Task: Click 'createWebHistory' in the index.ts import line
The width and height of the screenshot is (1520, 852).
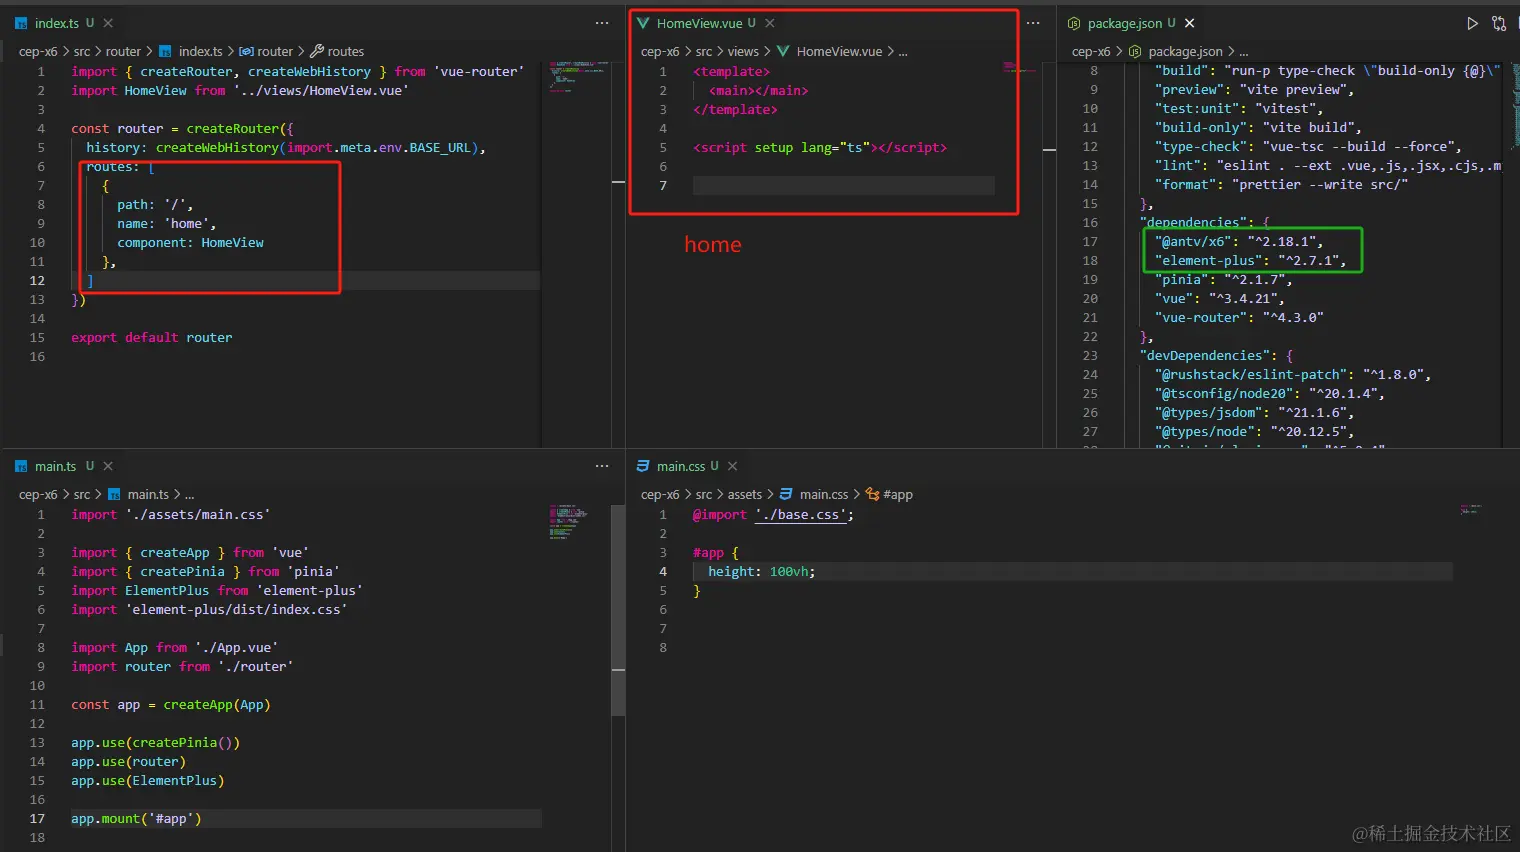Action: click(309, 71)
